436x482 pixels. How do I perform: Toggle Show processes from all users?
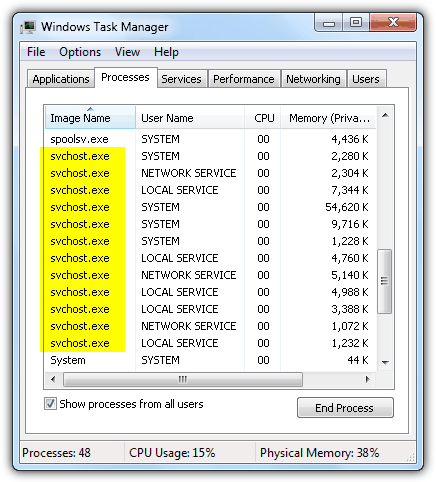point(50,404)
